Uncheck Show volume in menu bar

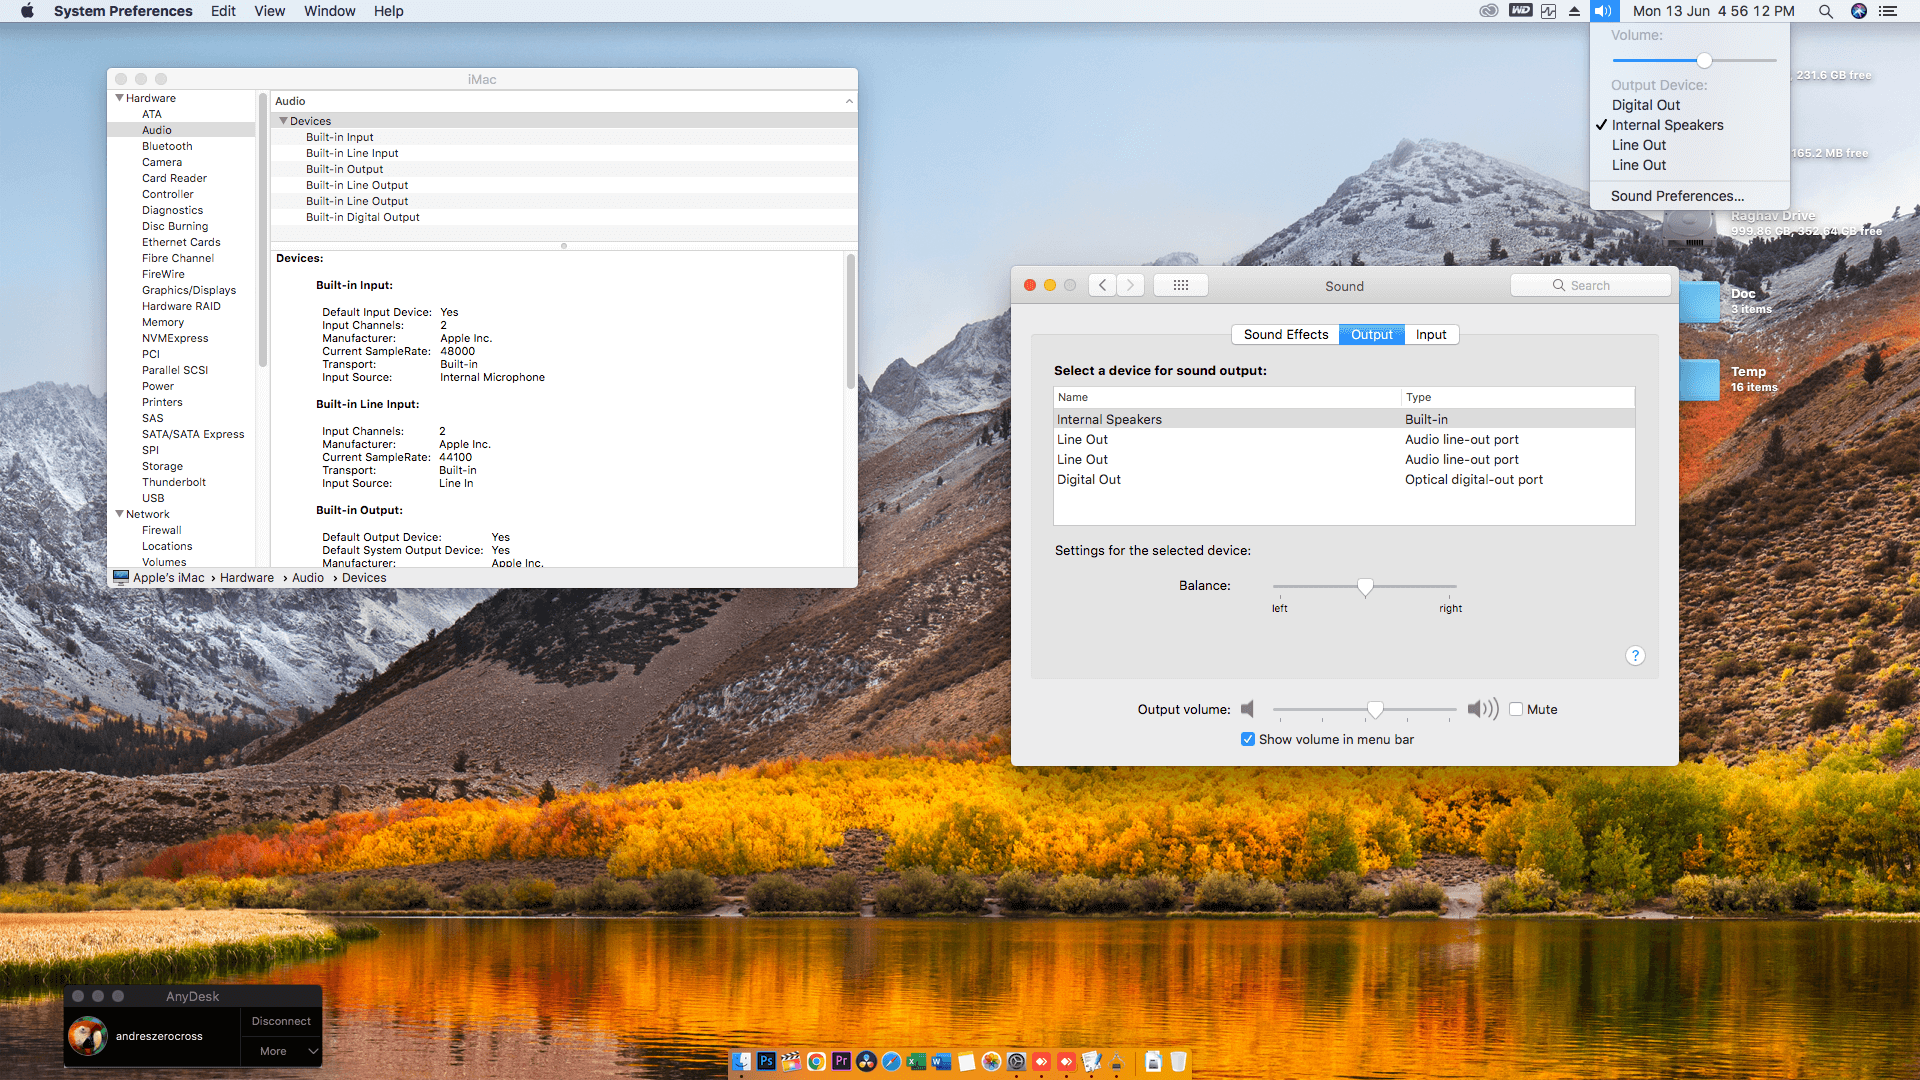tap(1247, 739)
